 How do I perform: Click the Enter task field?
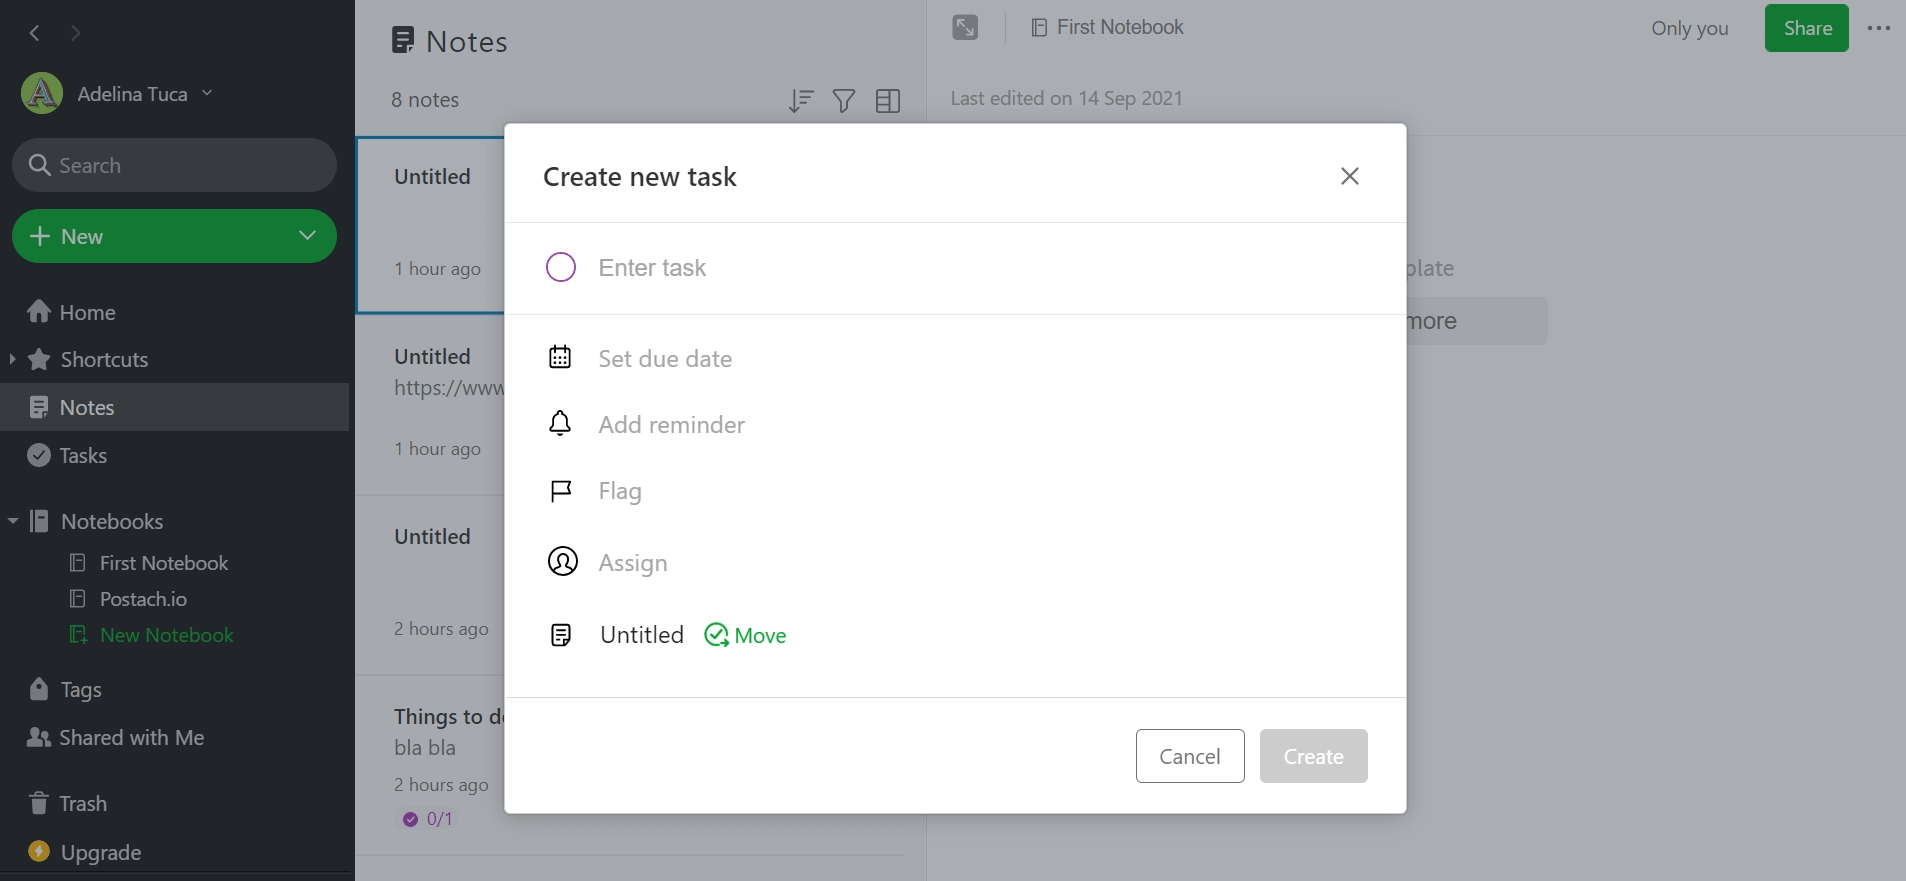(955, 268)
